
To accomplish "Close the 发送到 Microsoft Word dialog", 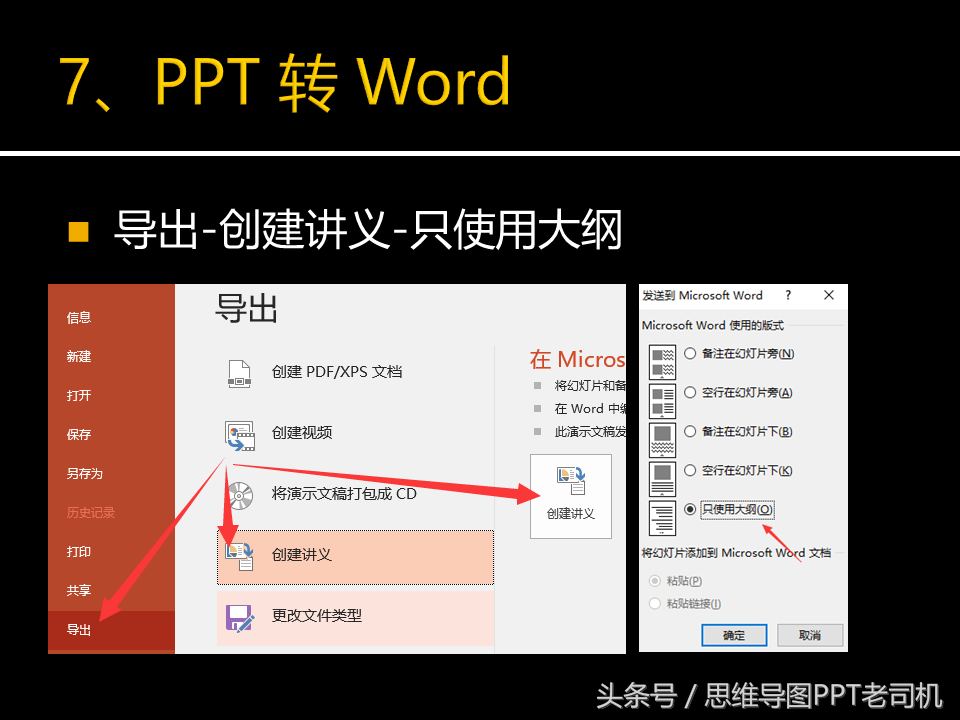I will (829, 295).
